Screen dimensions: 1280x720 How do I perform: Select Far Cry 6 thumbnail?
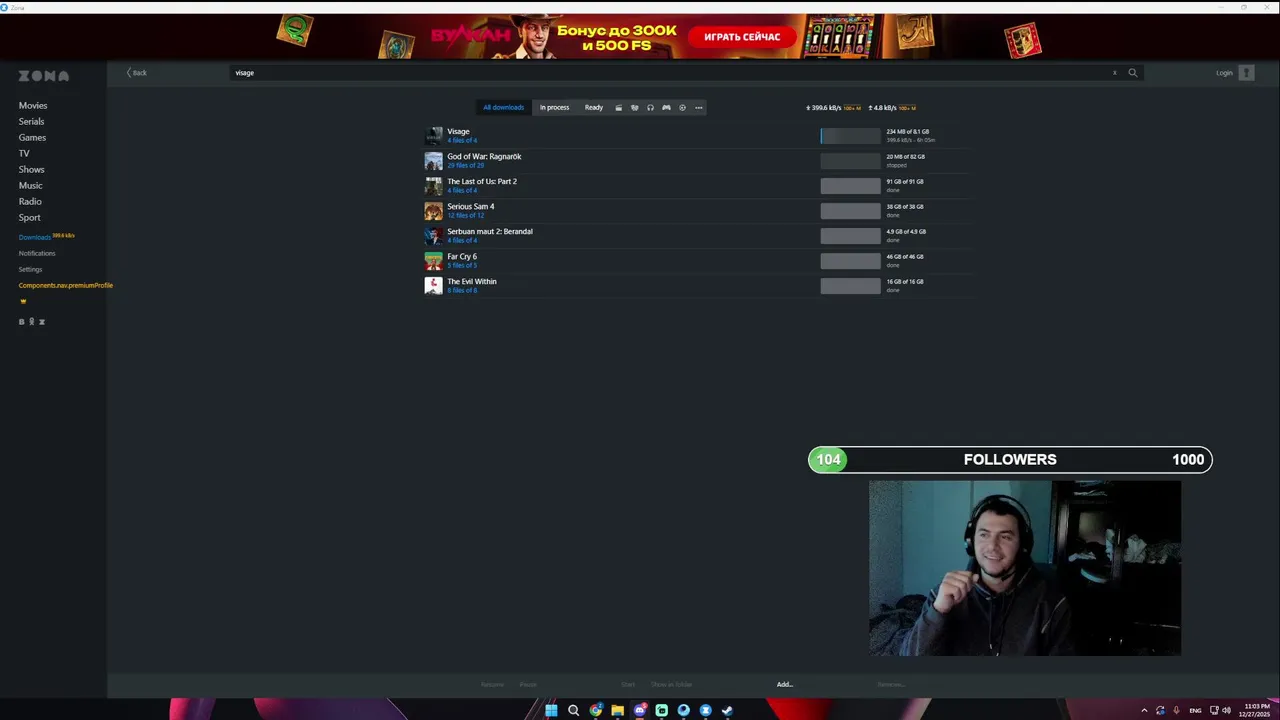(x=433, y=261)
